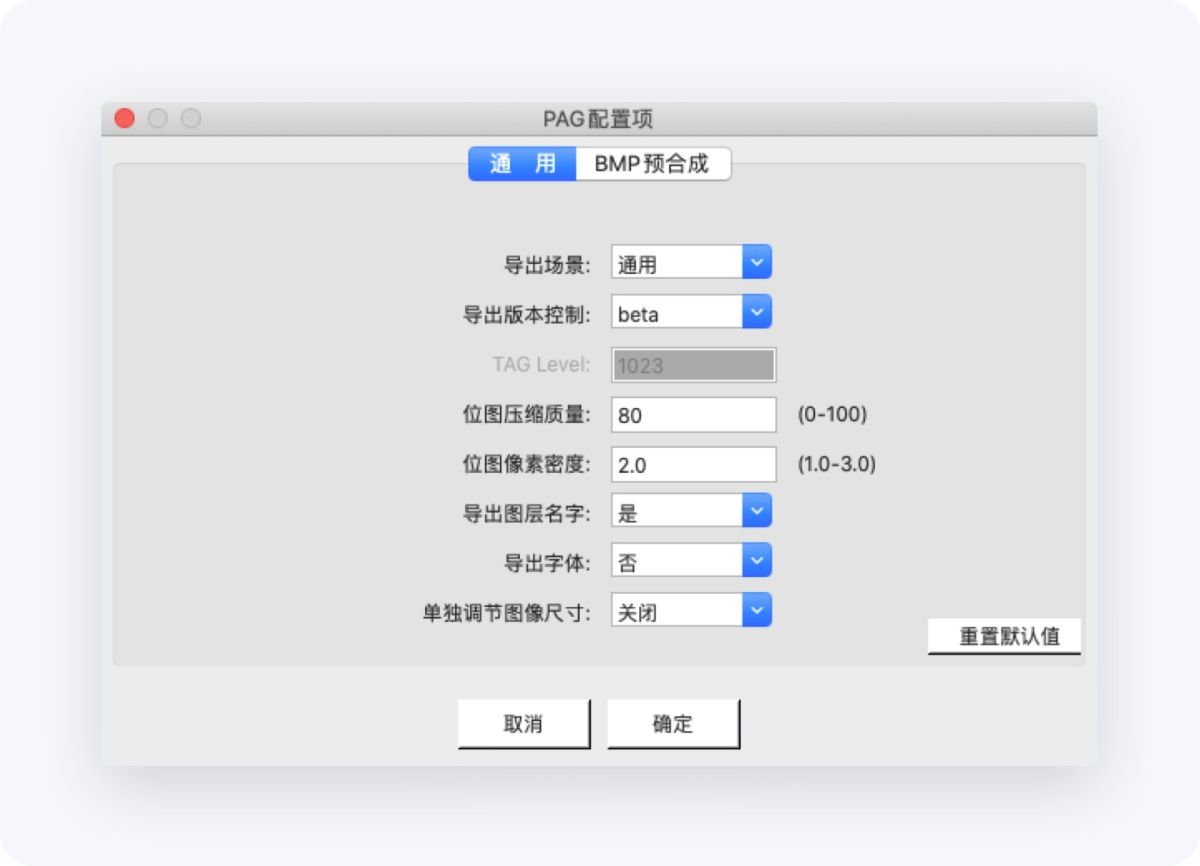
Task: Switch to the BMP预合成 tab
Action: click(x=653, y=164)
